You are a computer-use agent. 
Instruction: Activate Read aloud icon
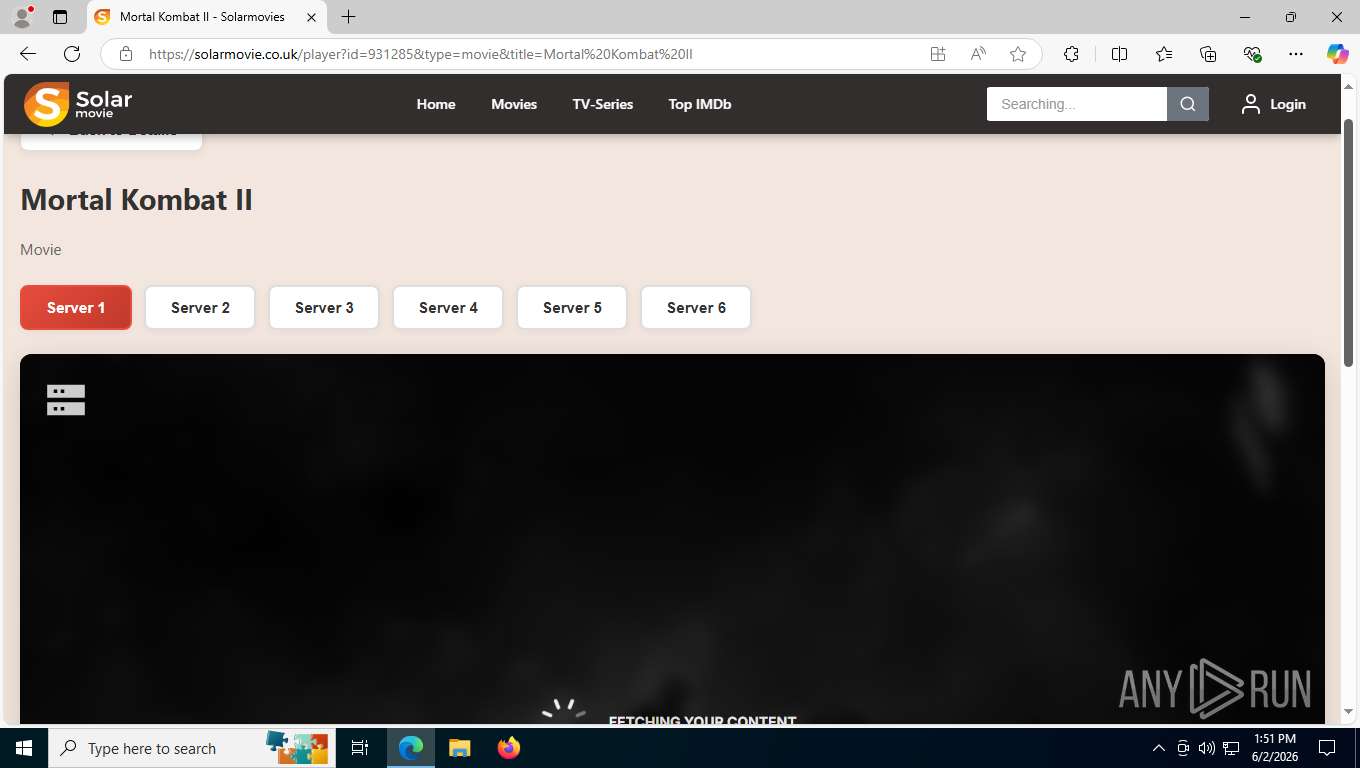(x=978, y=54)
